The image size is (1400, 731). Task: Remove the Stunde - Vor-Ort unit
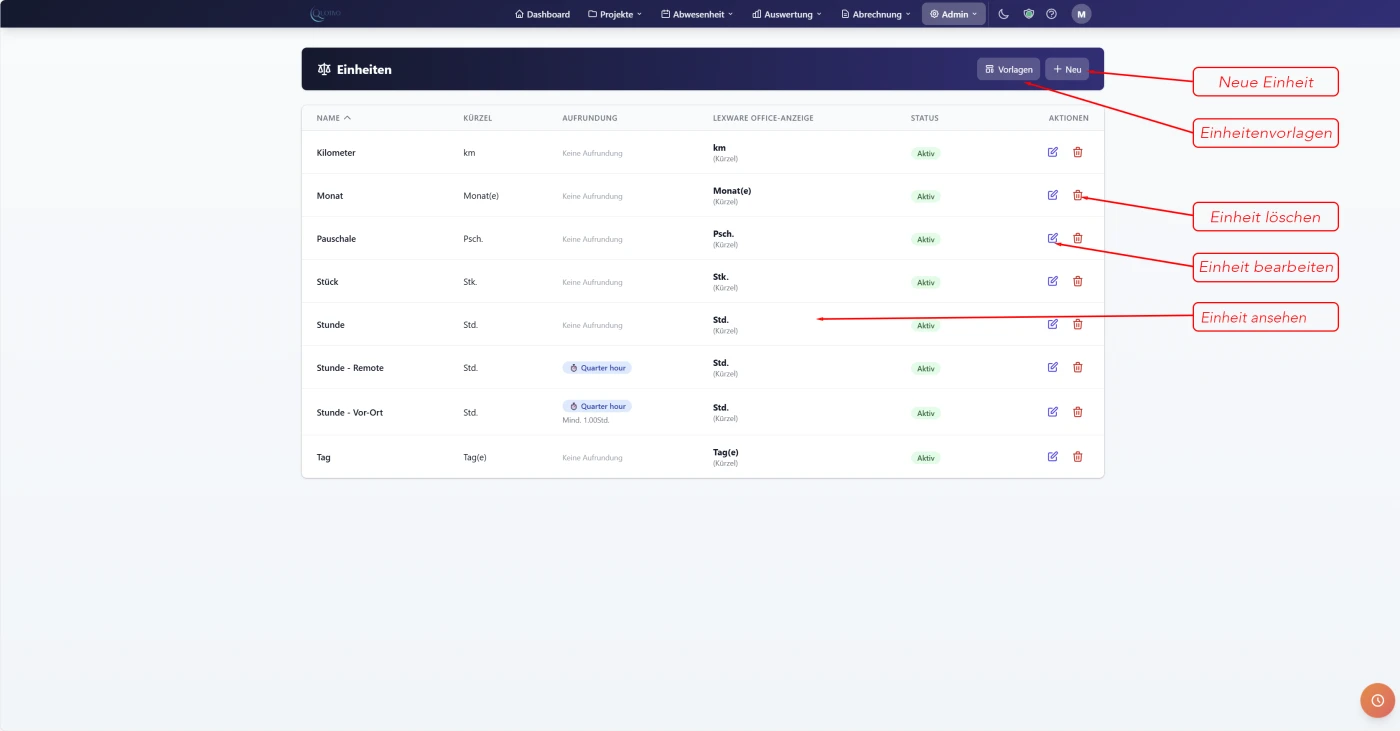[x=1077, y=412]
